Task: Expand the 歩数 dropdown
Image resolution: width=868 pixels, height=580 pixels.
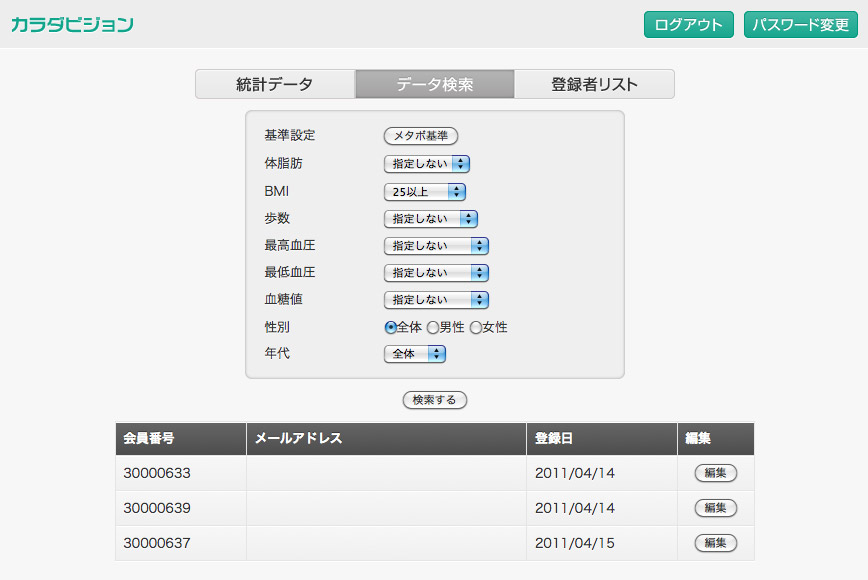Action: pos(431,219)
